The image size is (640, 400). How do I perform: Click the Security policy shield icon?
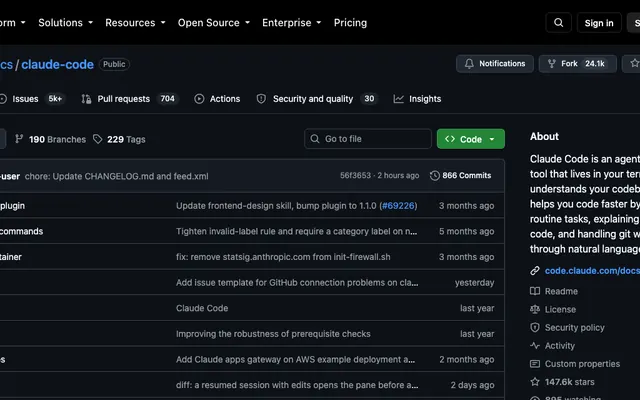click(535, 327)
